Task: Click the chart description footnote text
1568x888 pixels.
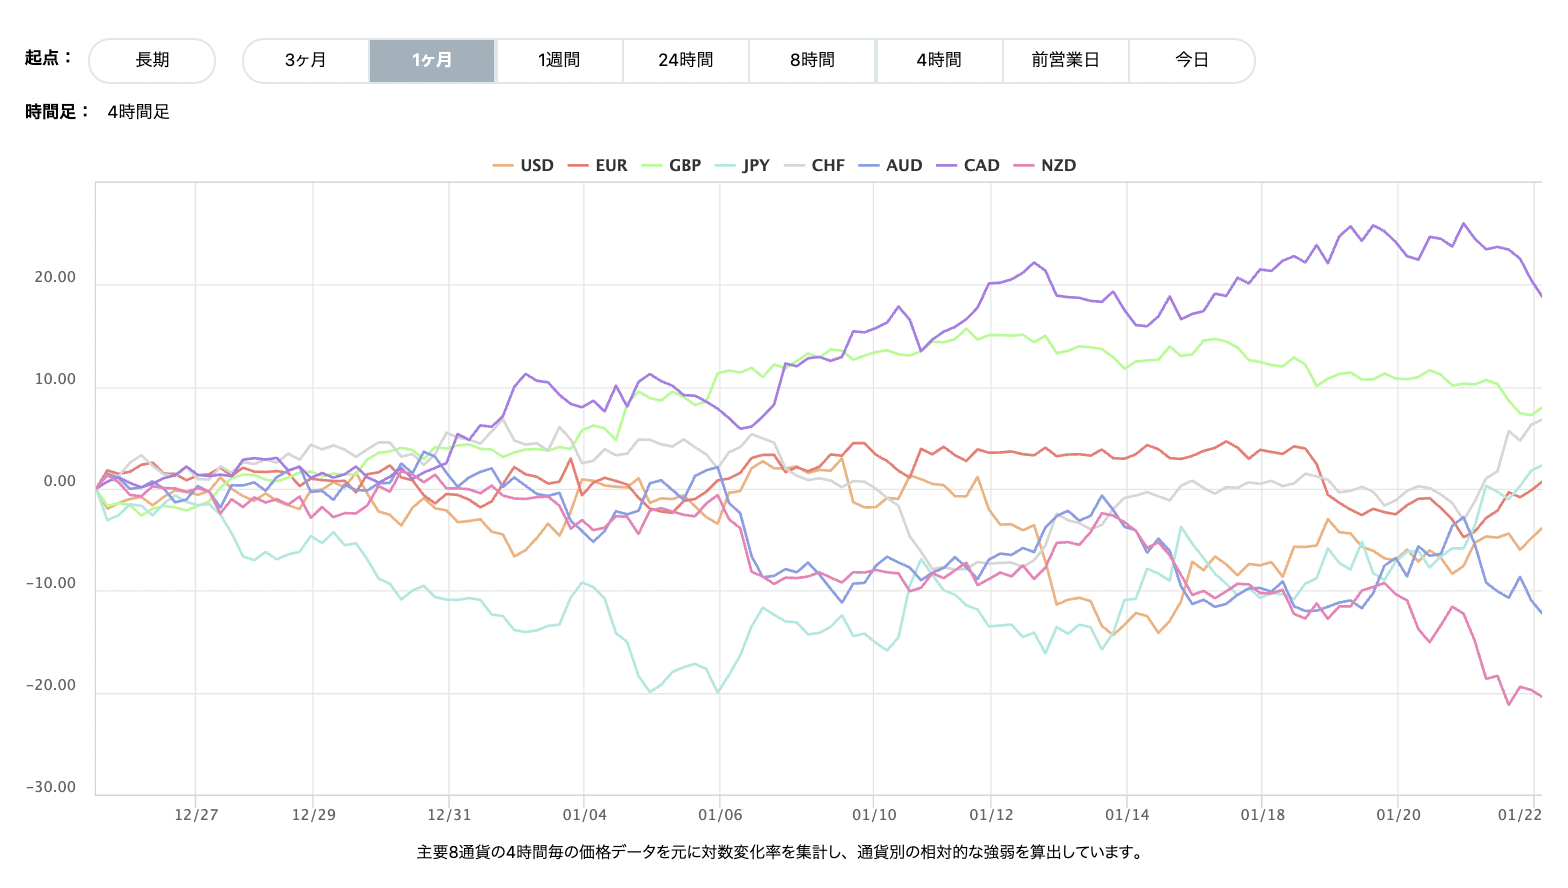Action: point(781,853)
